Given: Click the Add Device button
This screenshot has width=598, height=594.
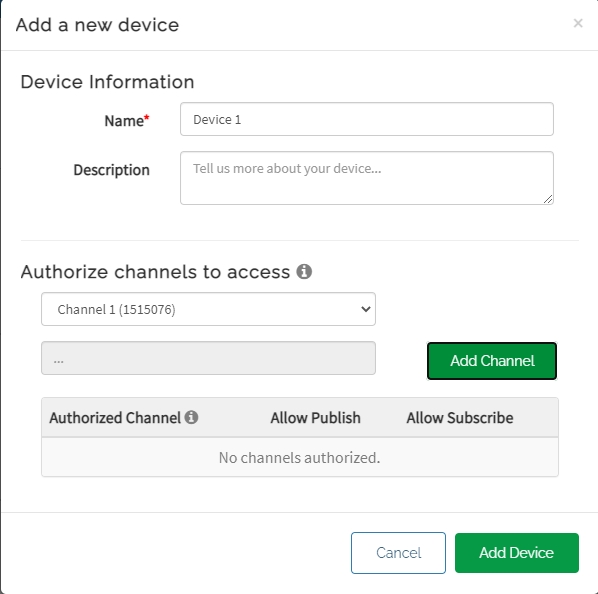Looking at the screenshot, I should point(517,553).
